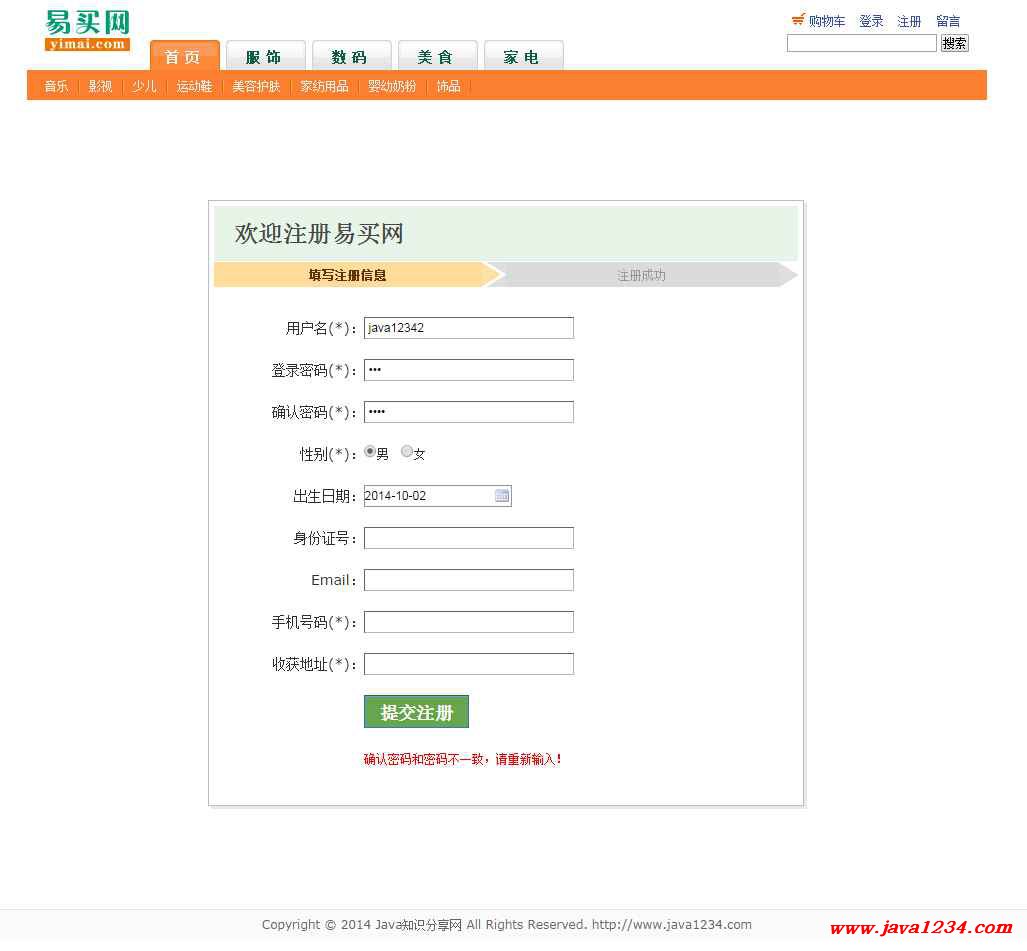Click the 手机号码 phone number field
The height and width of the screenshot is (951, 1027).
(x=468, y=622)
